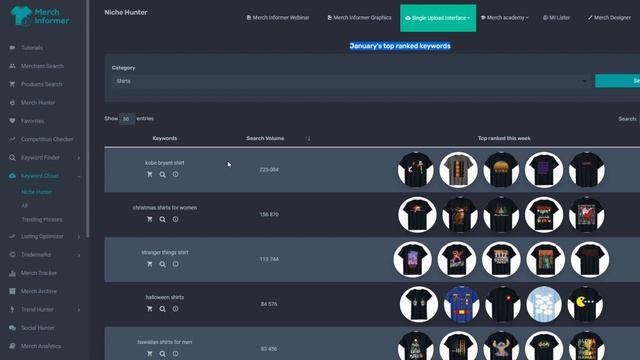Screen dimensions: 640x360
Task: Sort by the Keywords column header
Action: point(165,138)
